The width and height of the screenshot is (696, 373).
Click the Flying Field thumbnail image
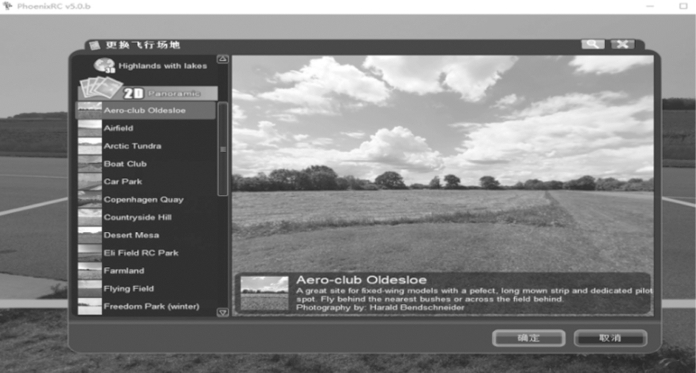point(90,289)
